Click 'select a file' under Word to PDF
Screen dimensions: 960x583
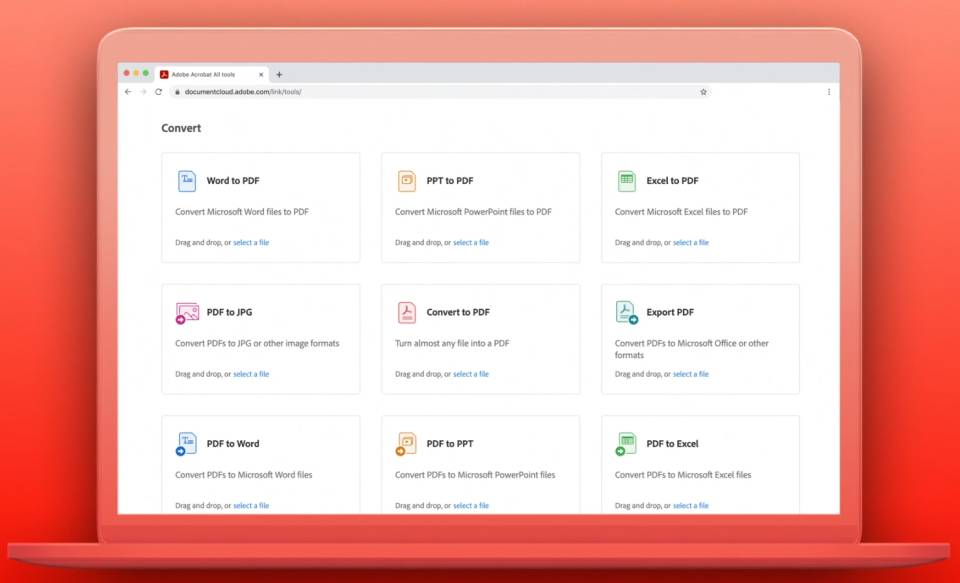tap(251, 243)
